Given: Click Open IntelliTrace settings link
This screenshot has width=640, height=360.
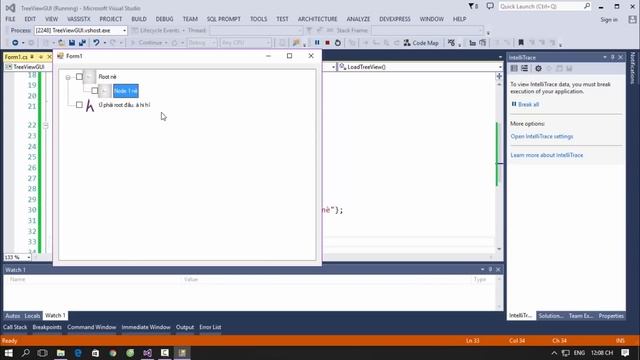Looking at the screenshot, I should click(542, 136).
